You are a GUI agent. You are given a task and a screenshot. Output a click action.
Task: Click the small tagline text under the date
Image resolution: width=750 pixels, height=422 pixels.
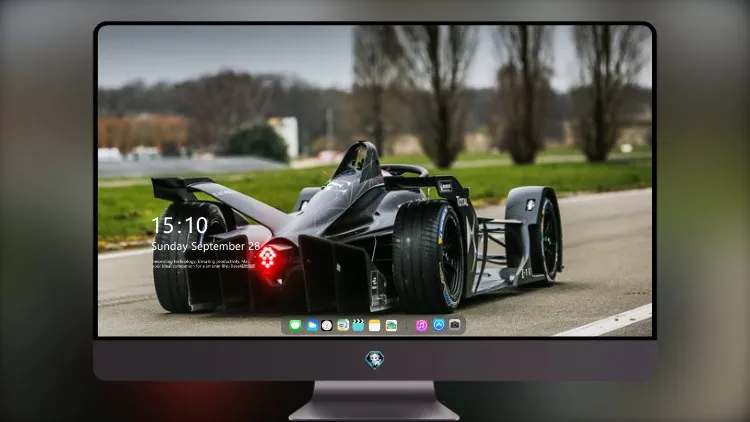203,264
